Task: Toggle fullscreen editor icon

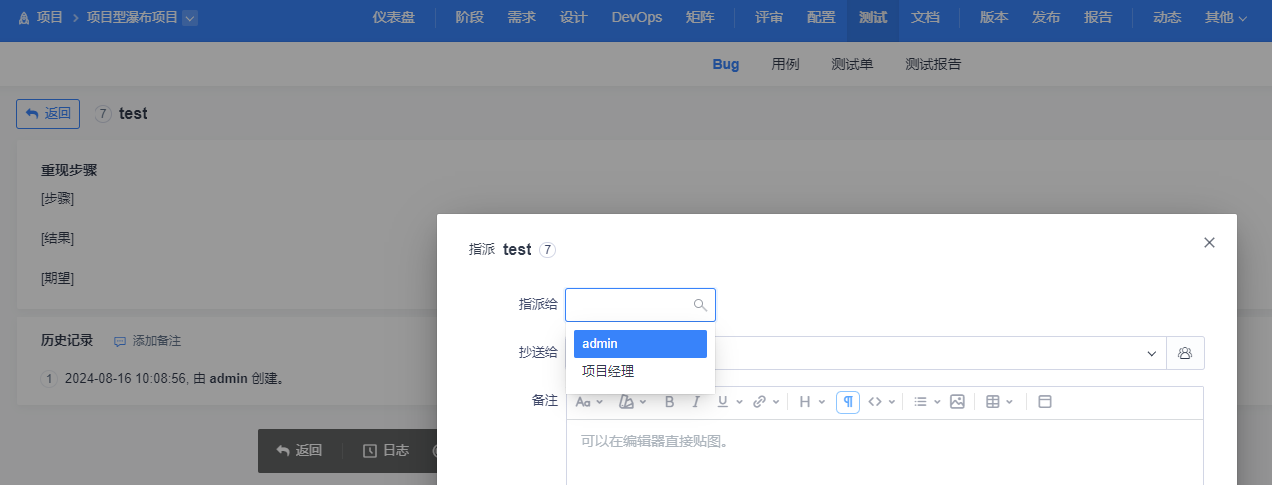Action: (1045, 402)
